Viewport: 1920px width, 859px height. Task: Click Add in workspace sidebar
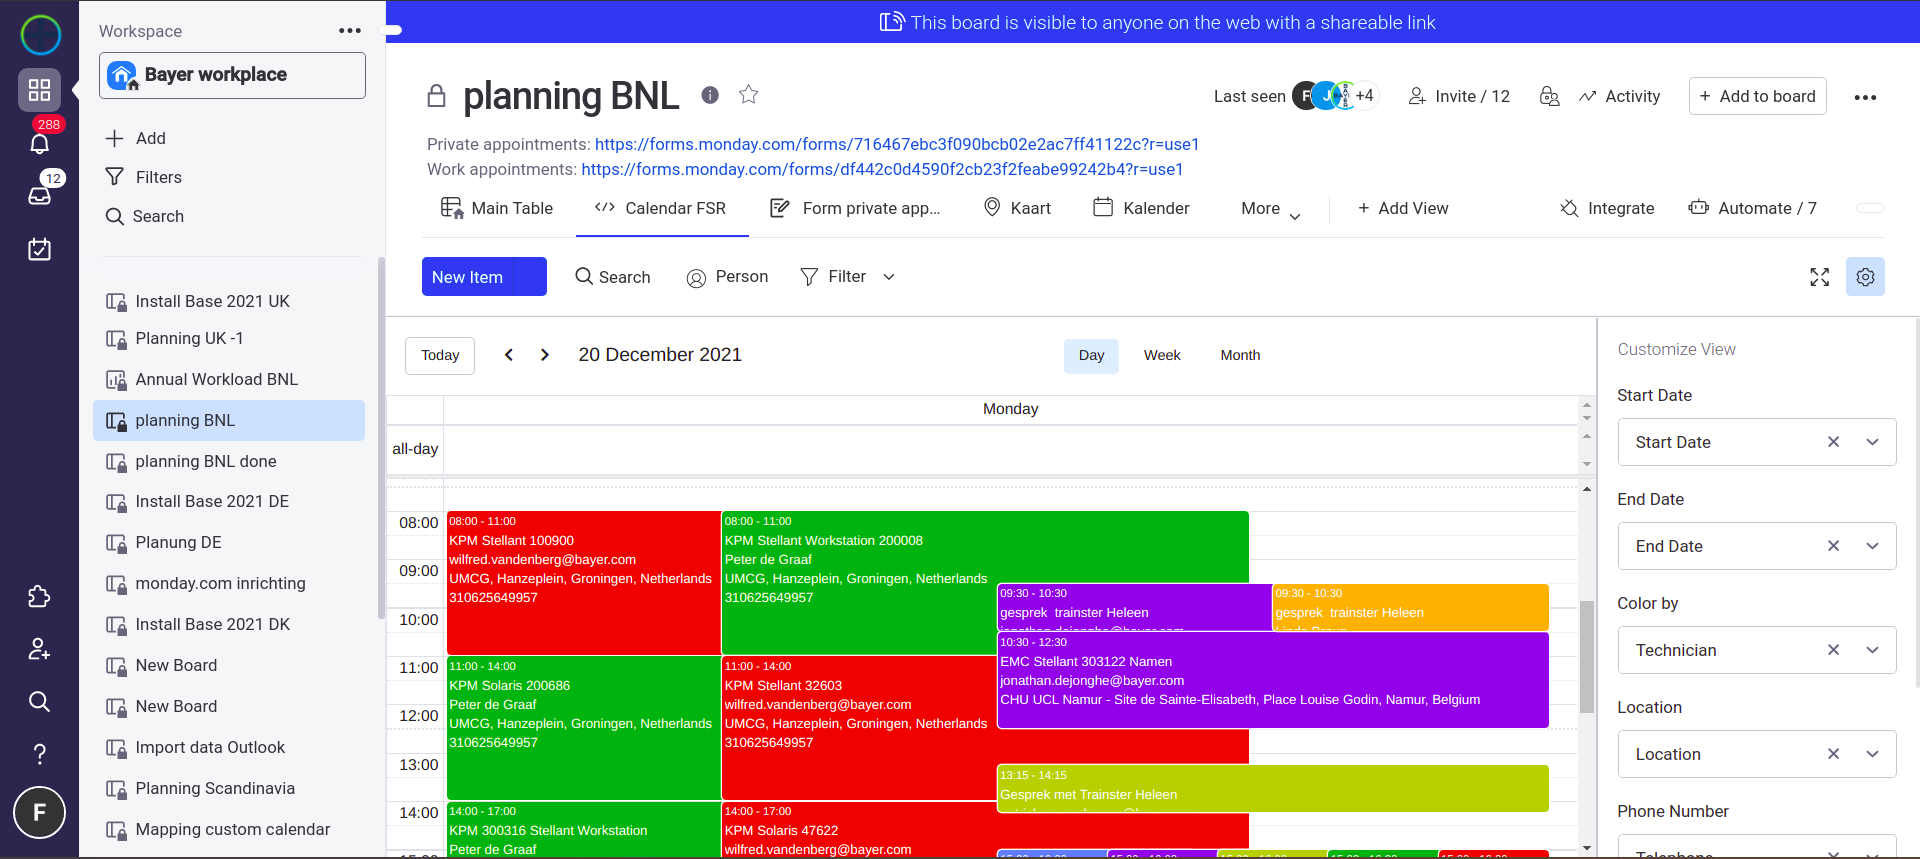coord(136,138)
